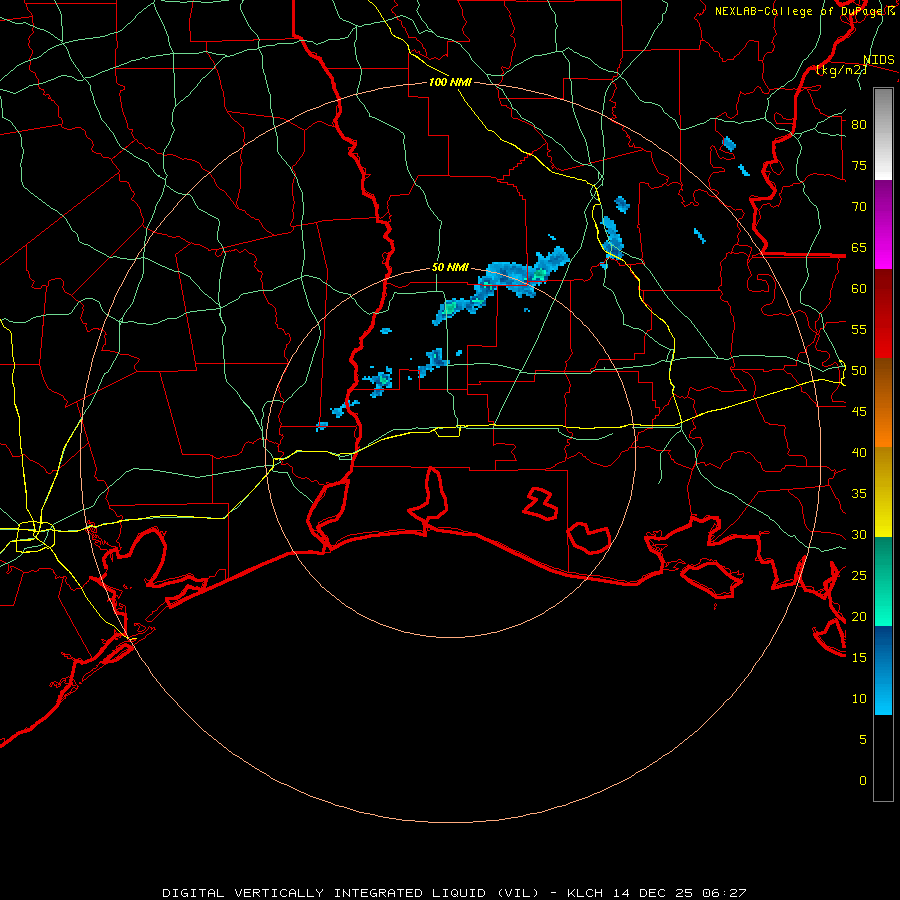Screen dimensions: 900x900
Task: Select the magenta-purple segment of the color bar
Action: click(x=883, y=225)
